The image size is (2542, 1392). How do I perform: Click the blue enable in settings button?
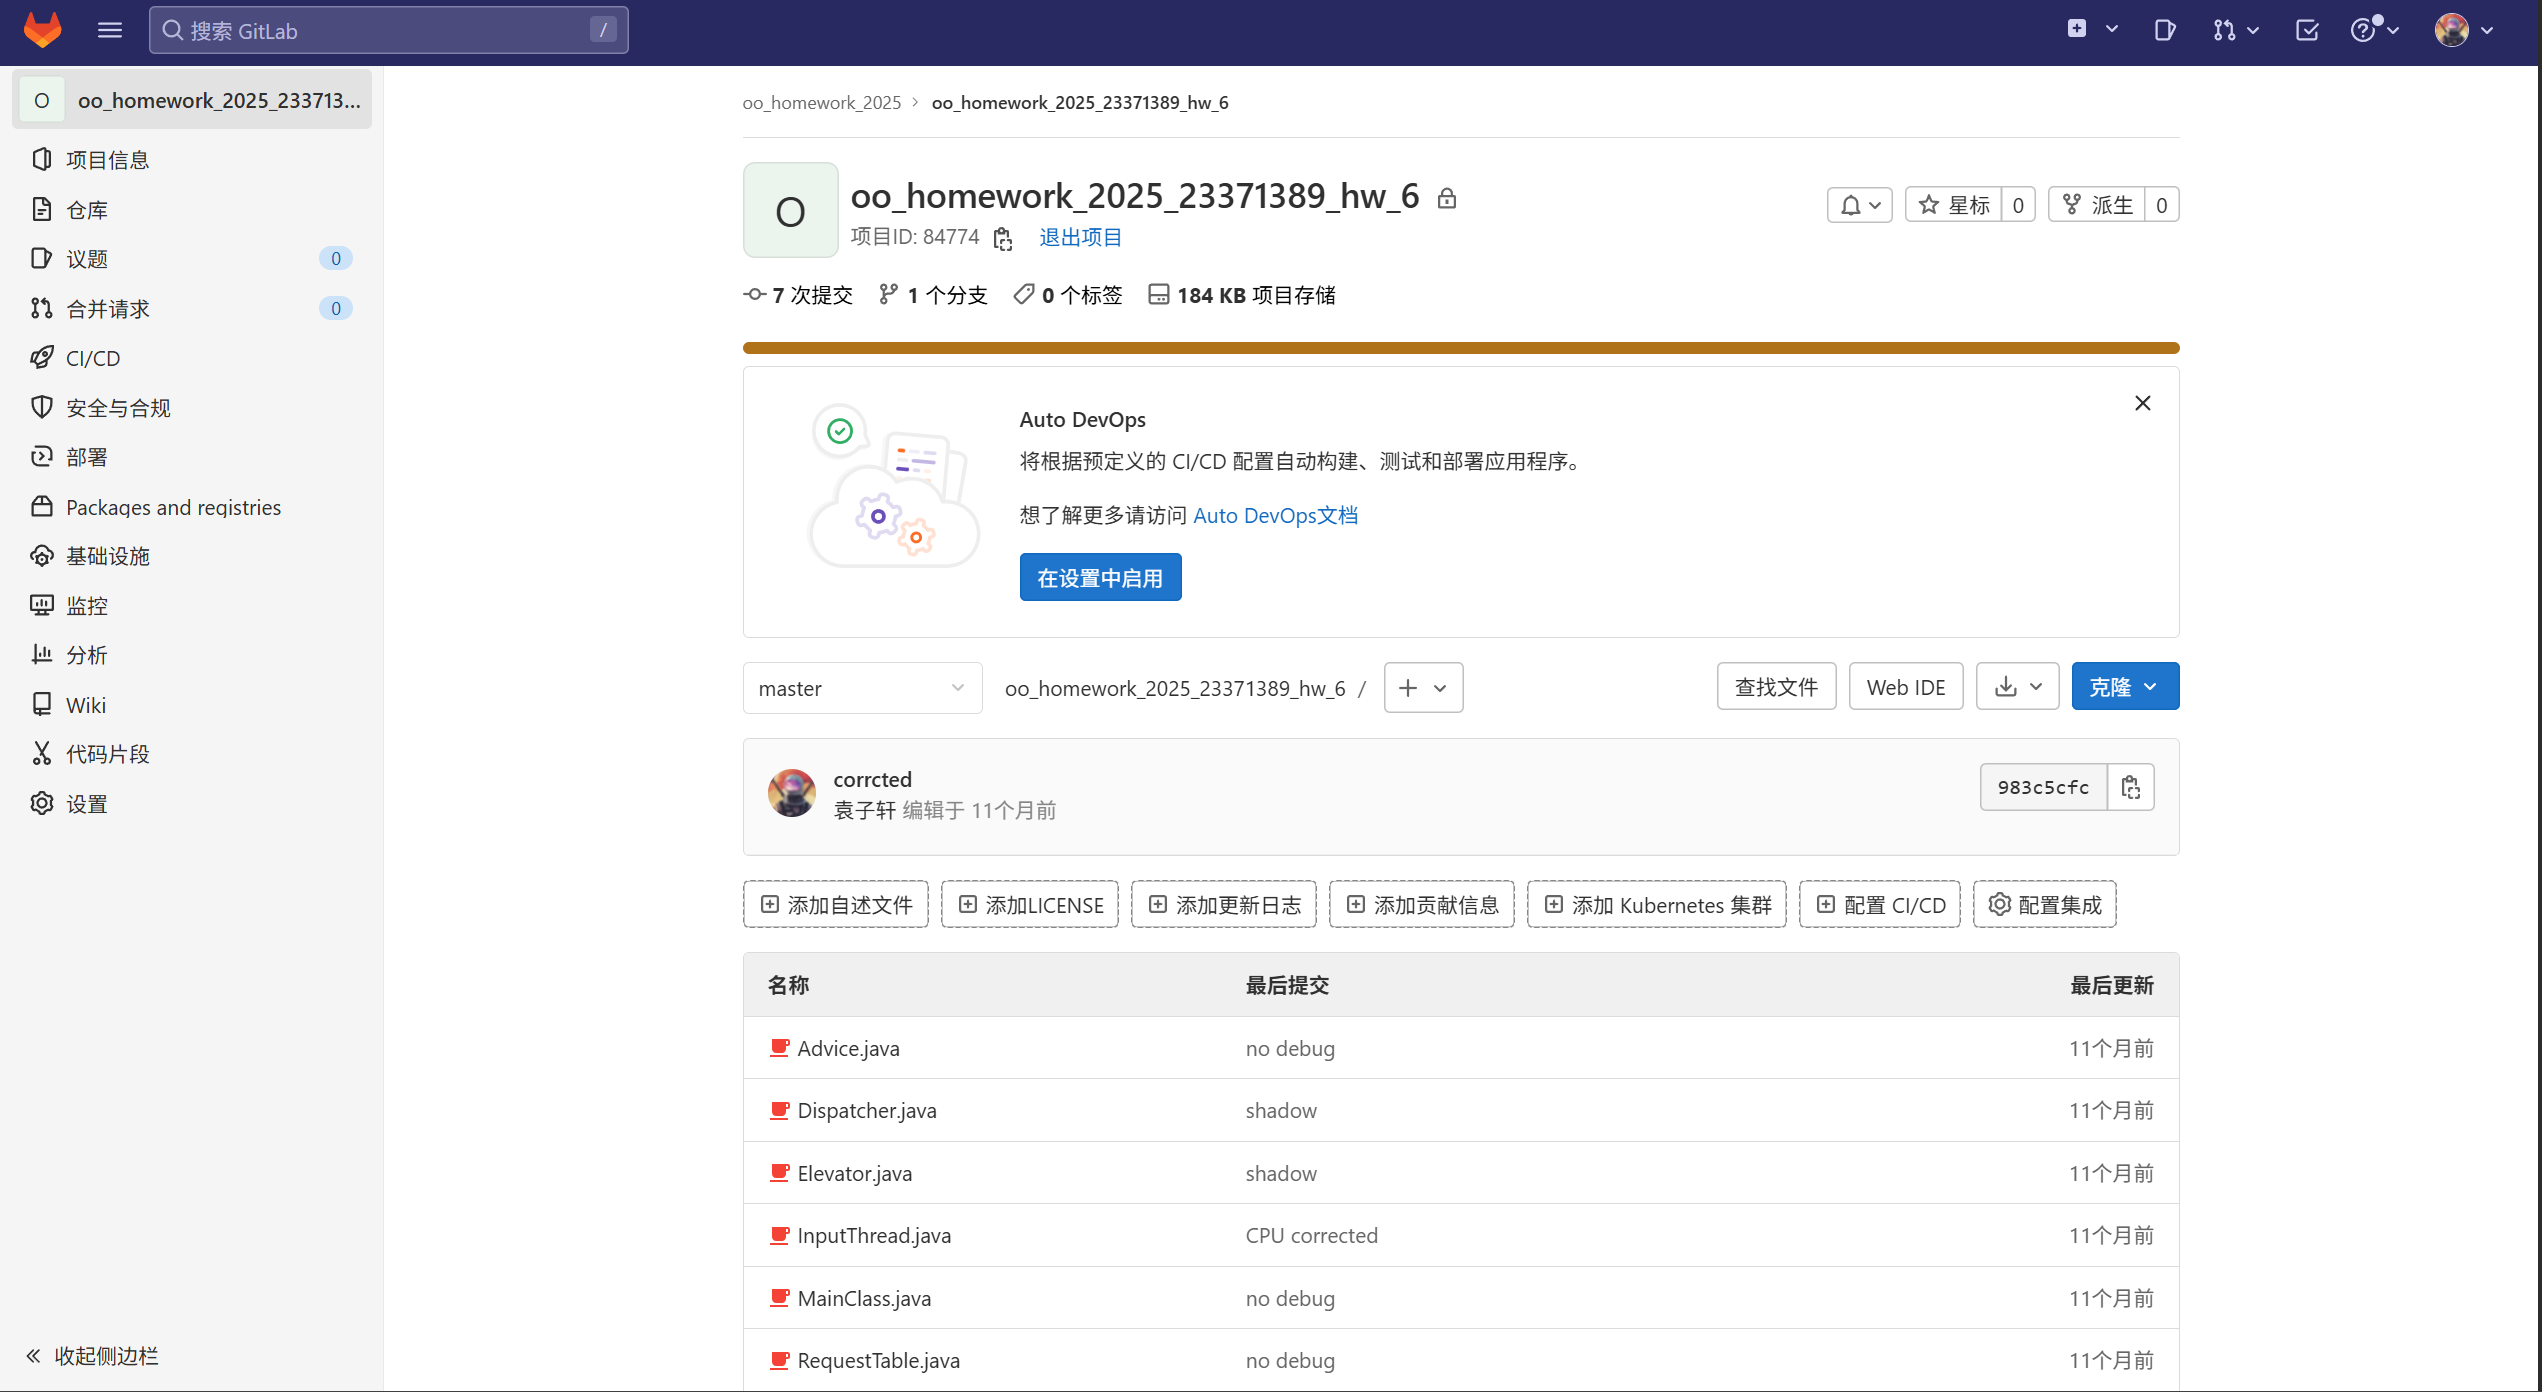tap(1100, 578)
